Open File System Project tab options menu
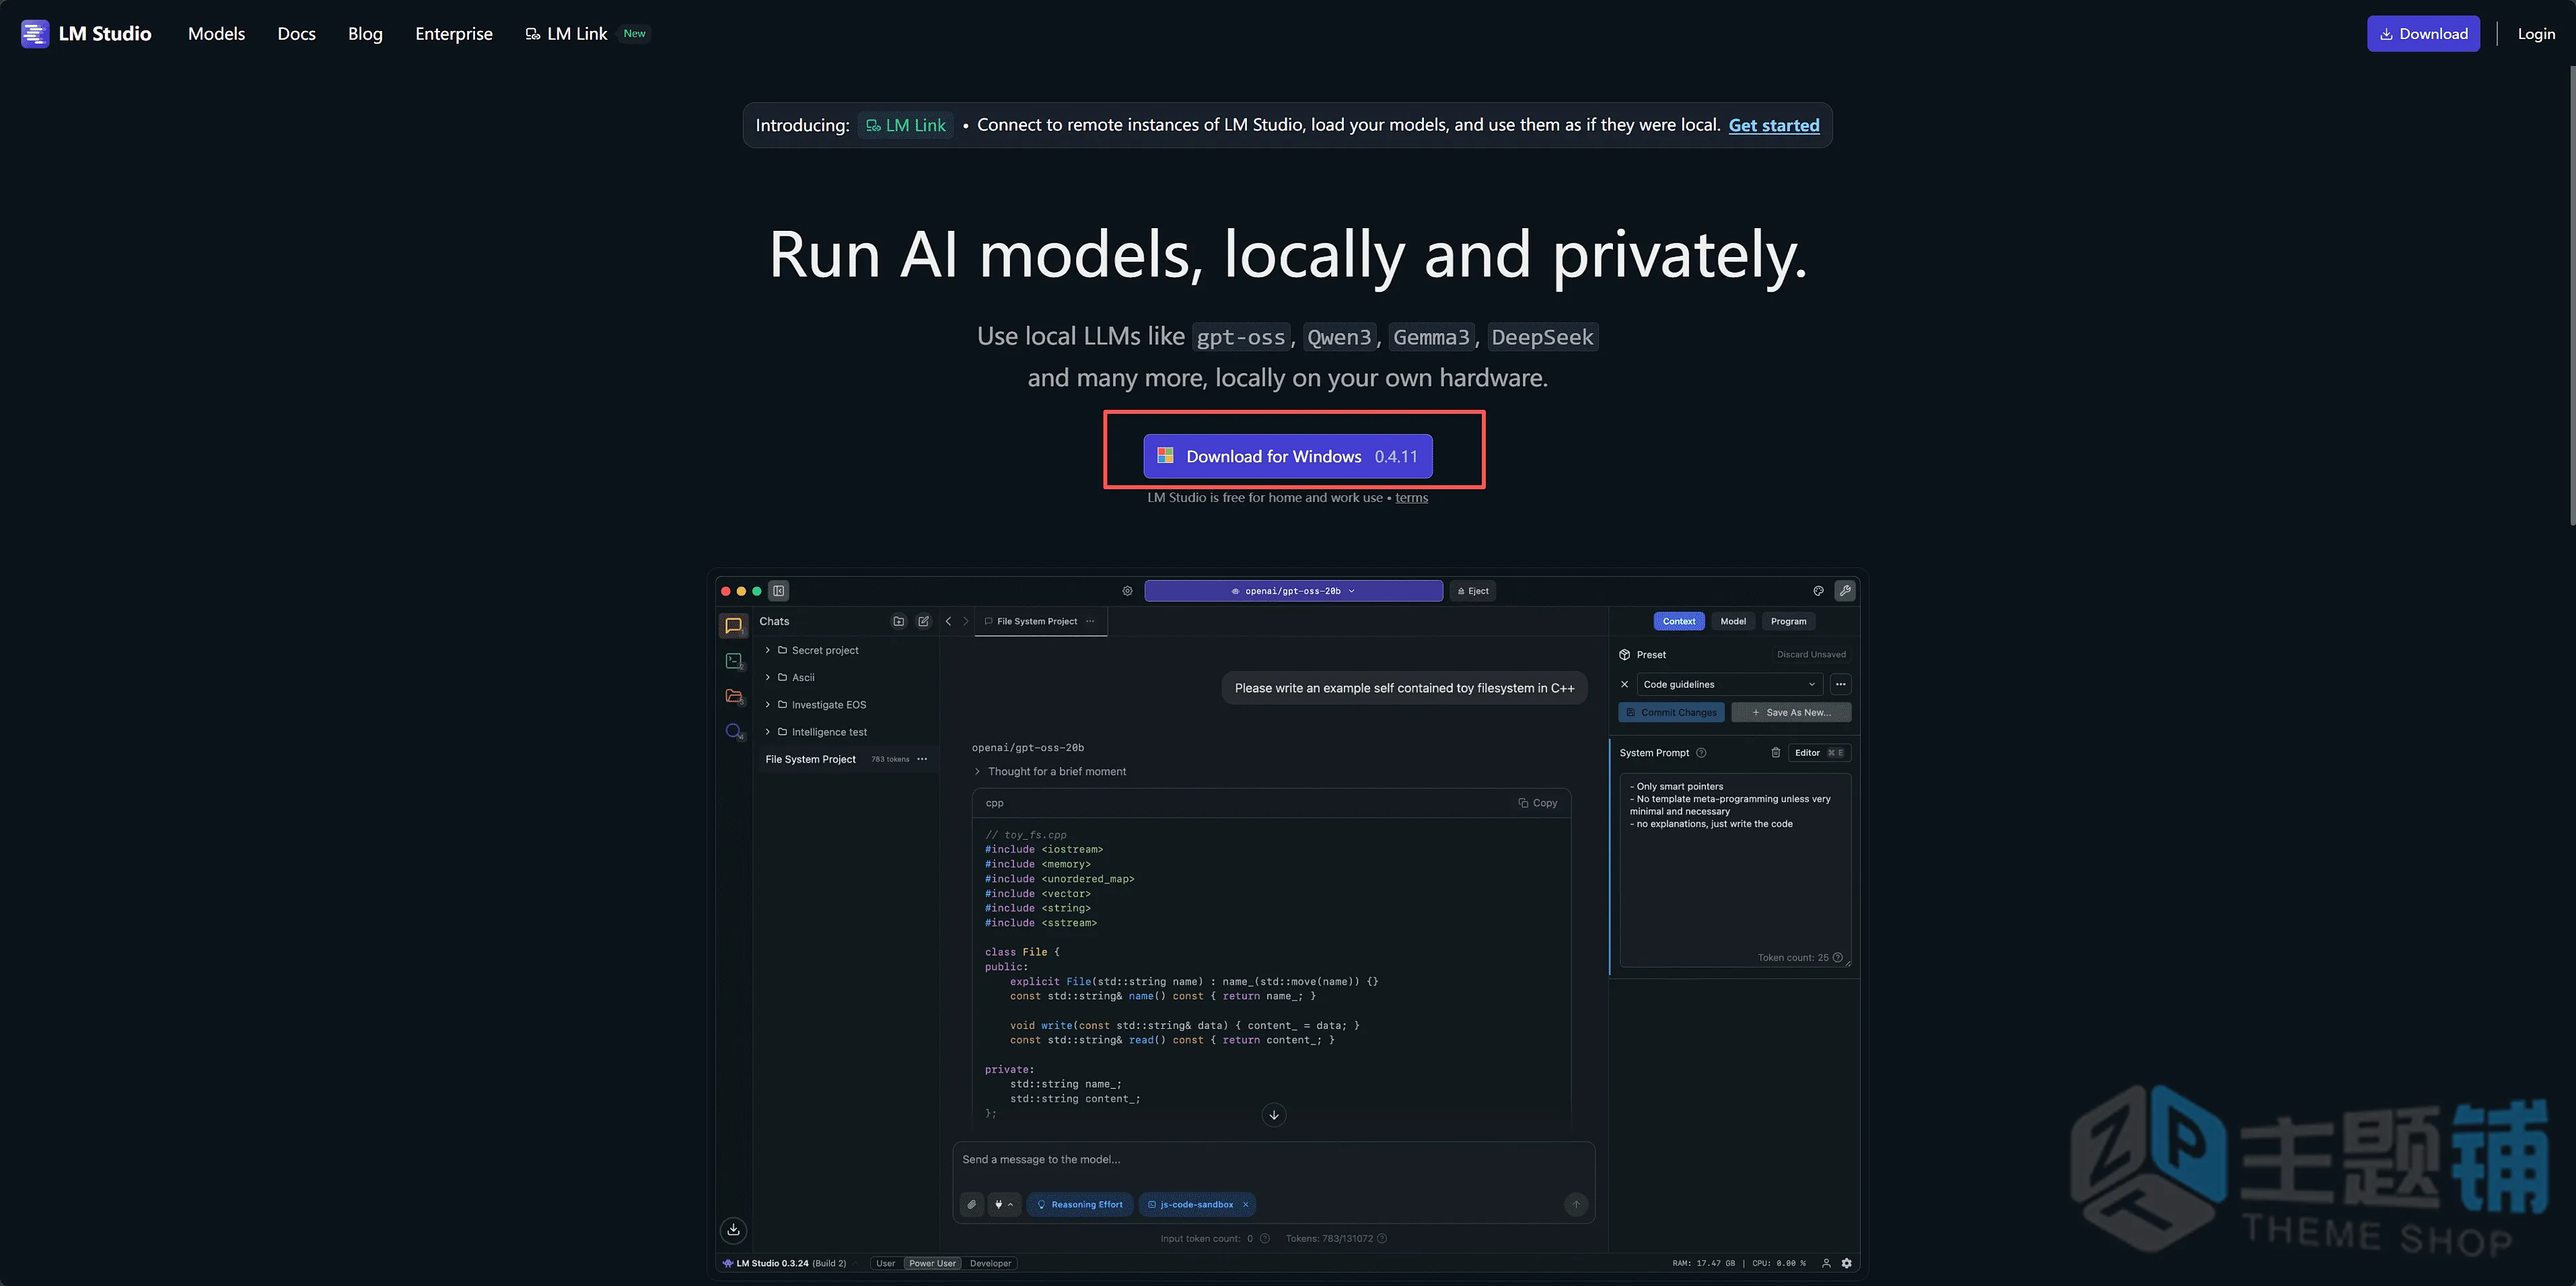2576x1286 pixels. pos(1091,621)
